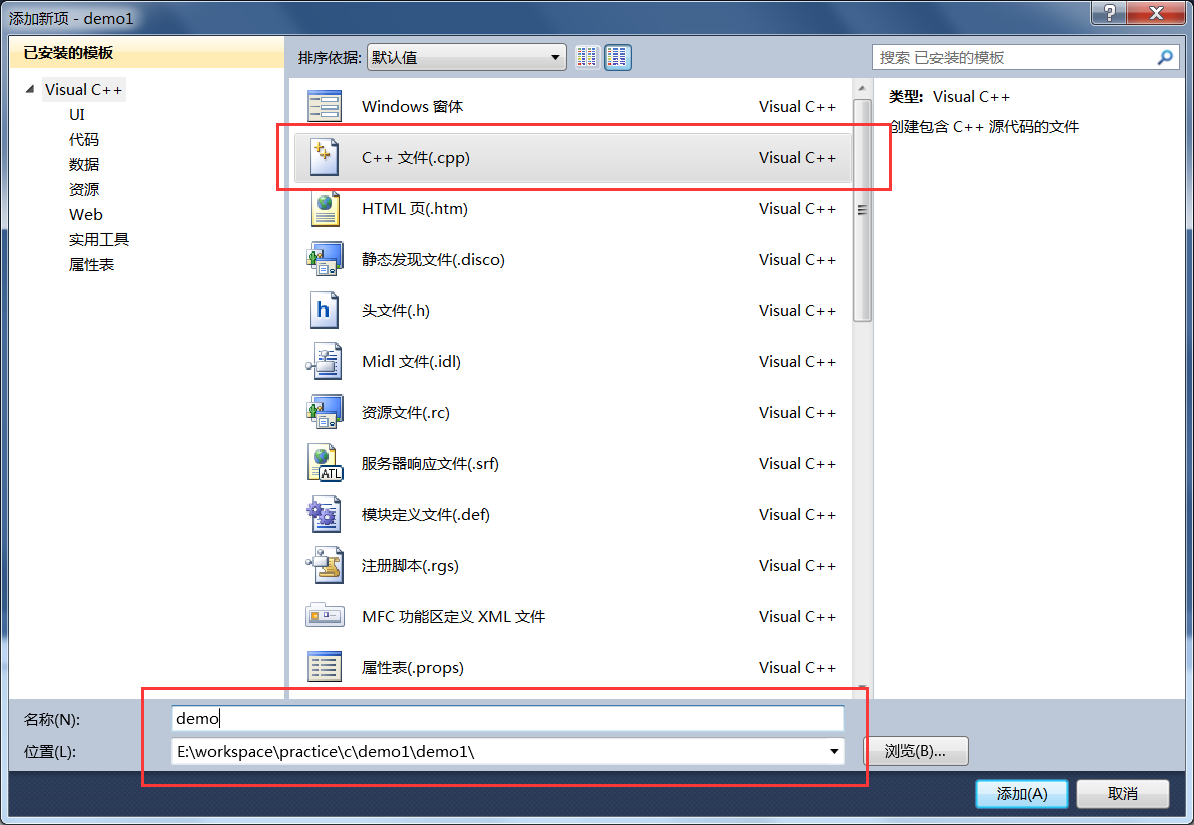The image size is (1194, 825).
Task: Click the 取消 button
Action: [x=1122, y=794]
